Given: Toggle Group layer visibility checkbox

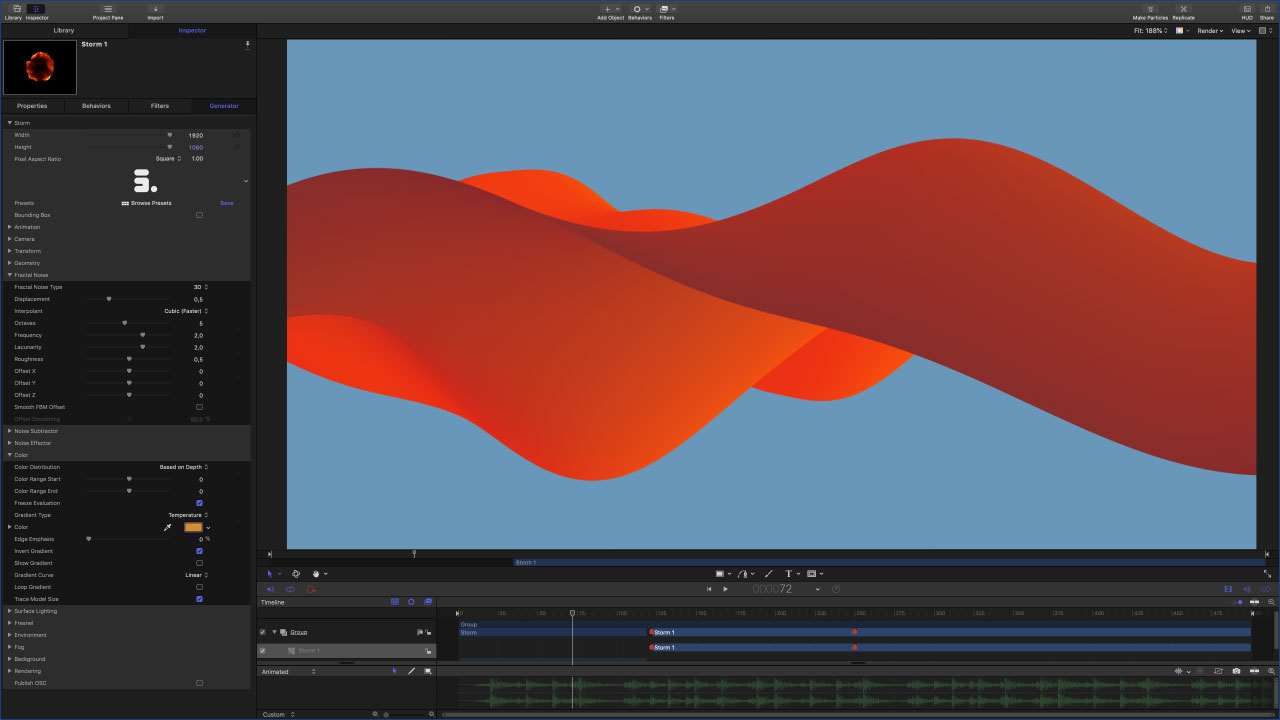Looking at the screenshot, I should [262, 632].
